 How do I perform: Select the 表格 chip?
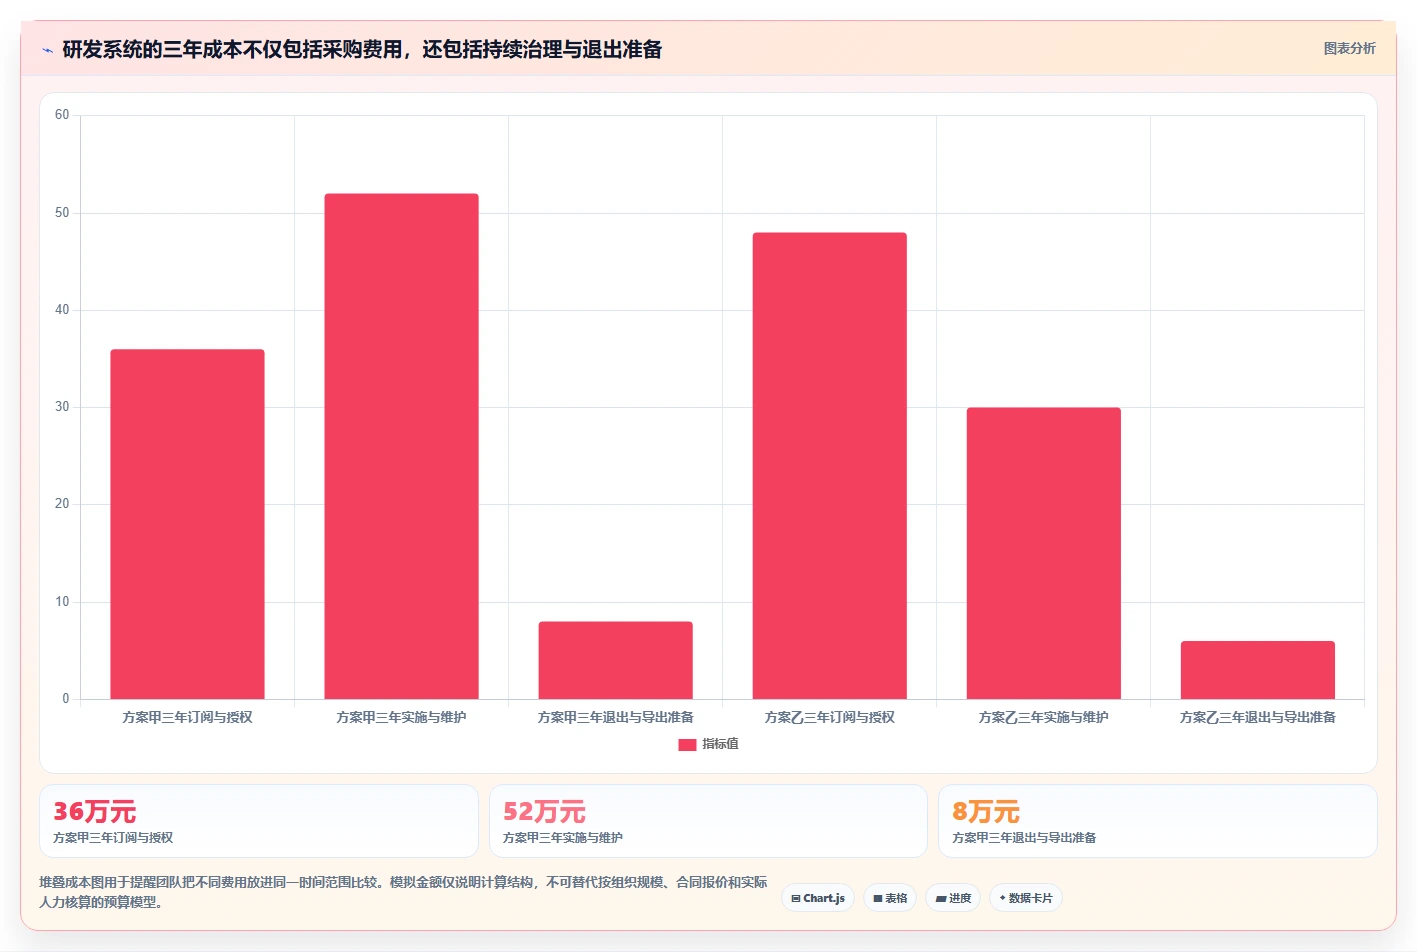click(890, 898)
